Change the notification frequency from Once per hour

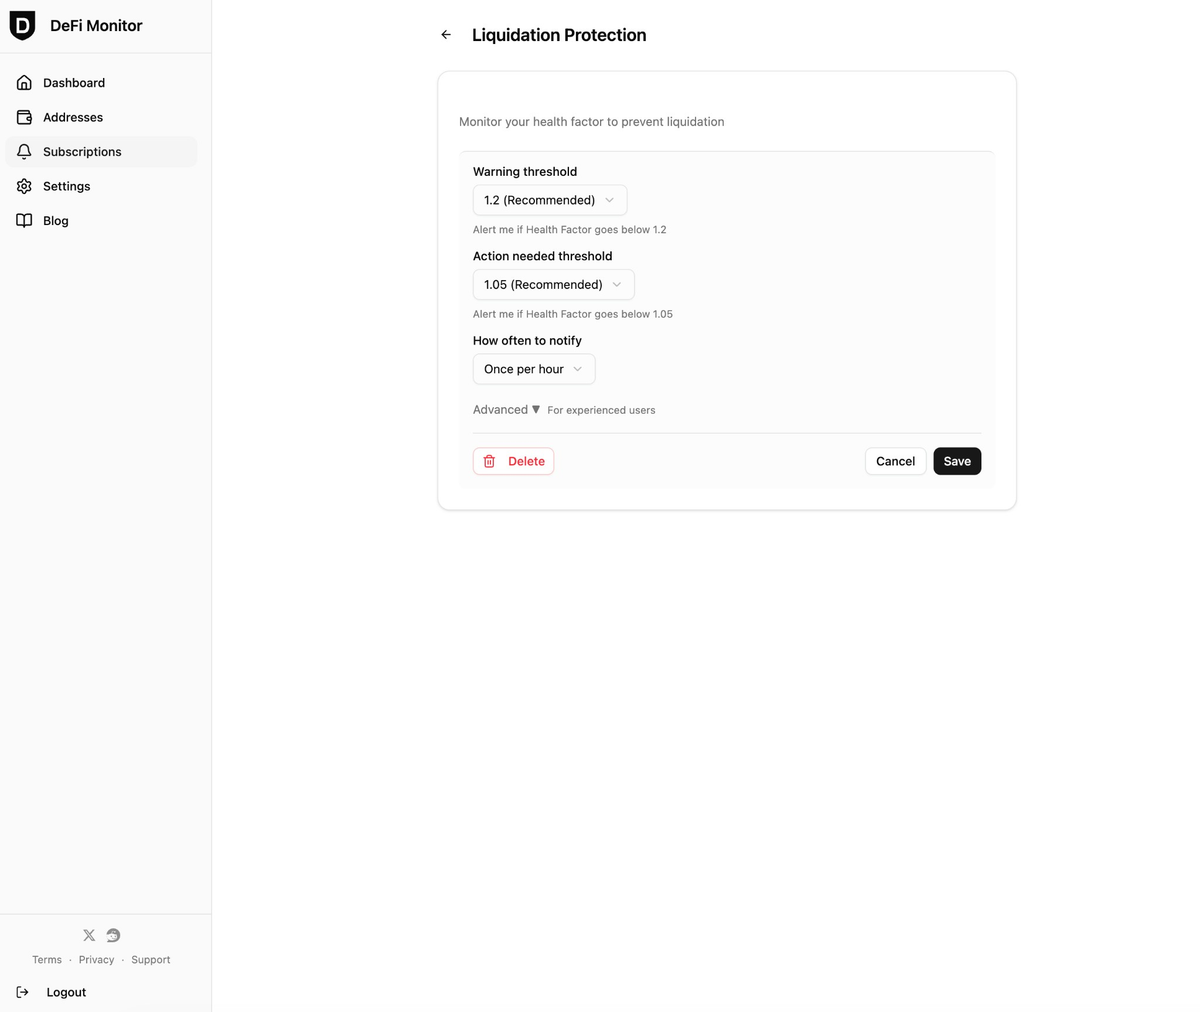[533, 369]
